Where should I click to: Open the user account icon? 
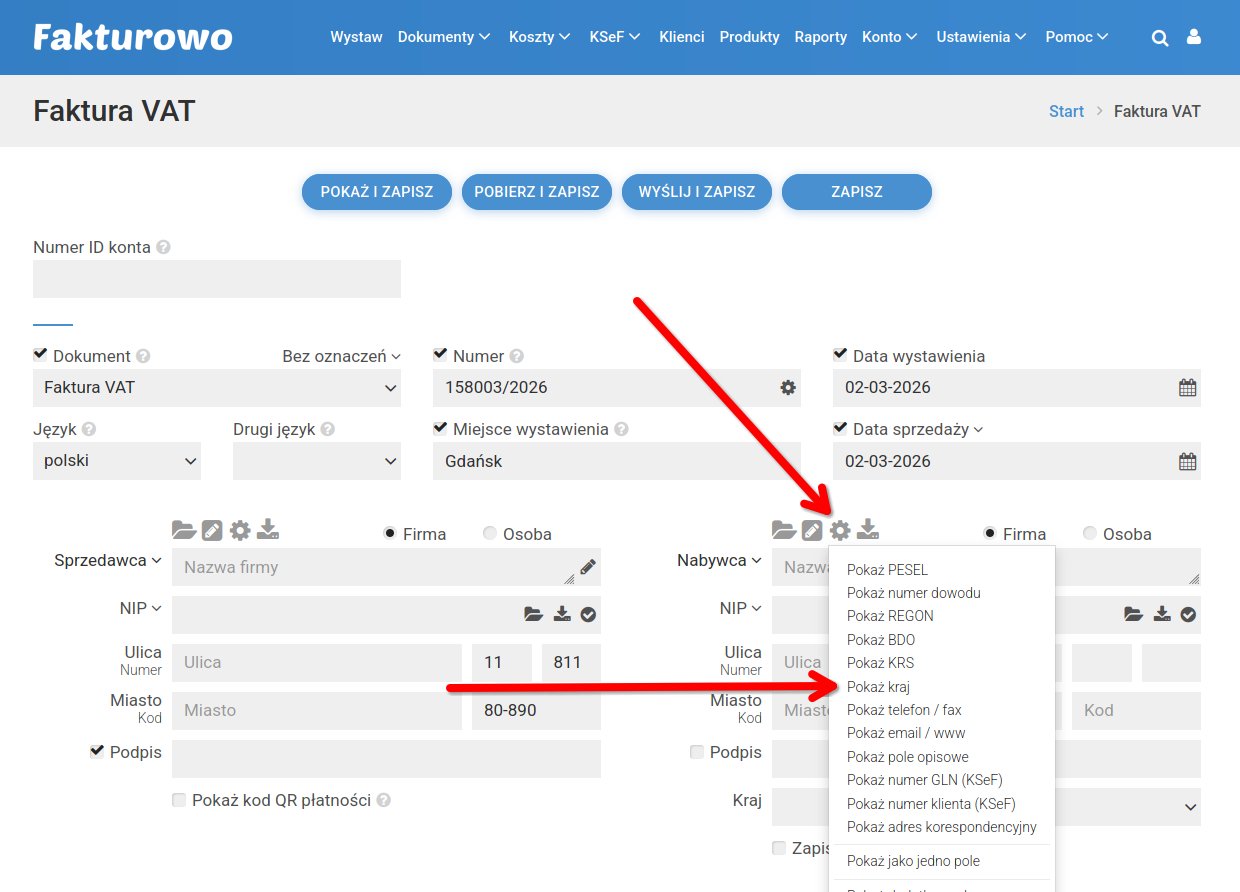pyautogui.click(x=1193, y=37)
